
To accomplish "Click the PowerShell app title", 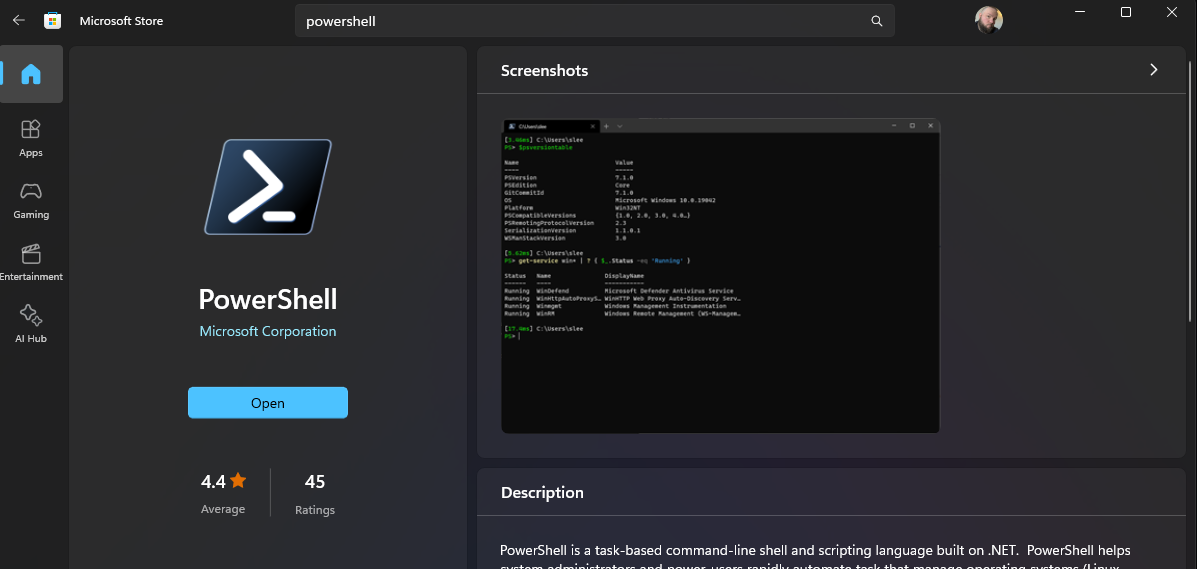I will [x=268, y=299].
